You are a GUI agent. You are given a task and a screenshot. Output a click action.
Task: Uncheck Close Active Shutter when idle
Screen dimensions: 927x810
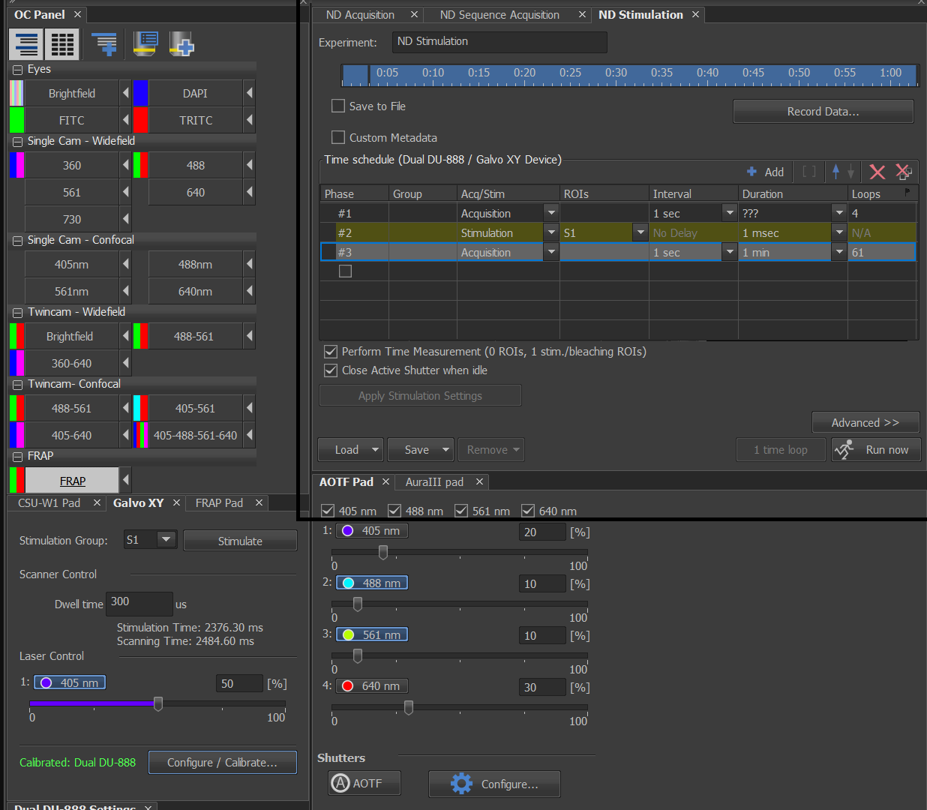(330, 370)
